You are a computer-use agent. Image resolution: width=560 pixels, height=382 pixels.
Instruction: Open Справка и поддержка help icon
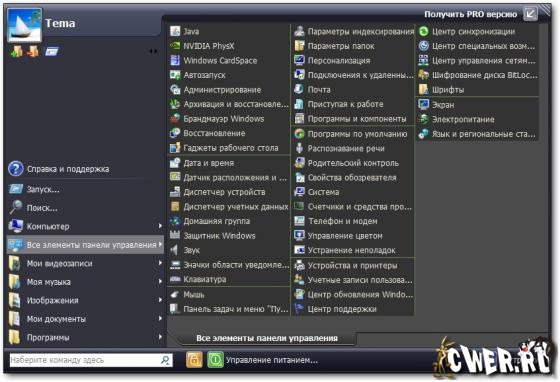16,169
